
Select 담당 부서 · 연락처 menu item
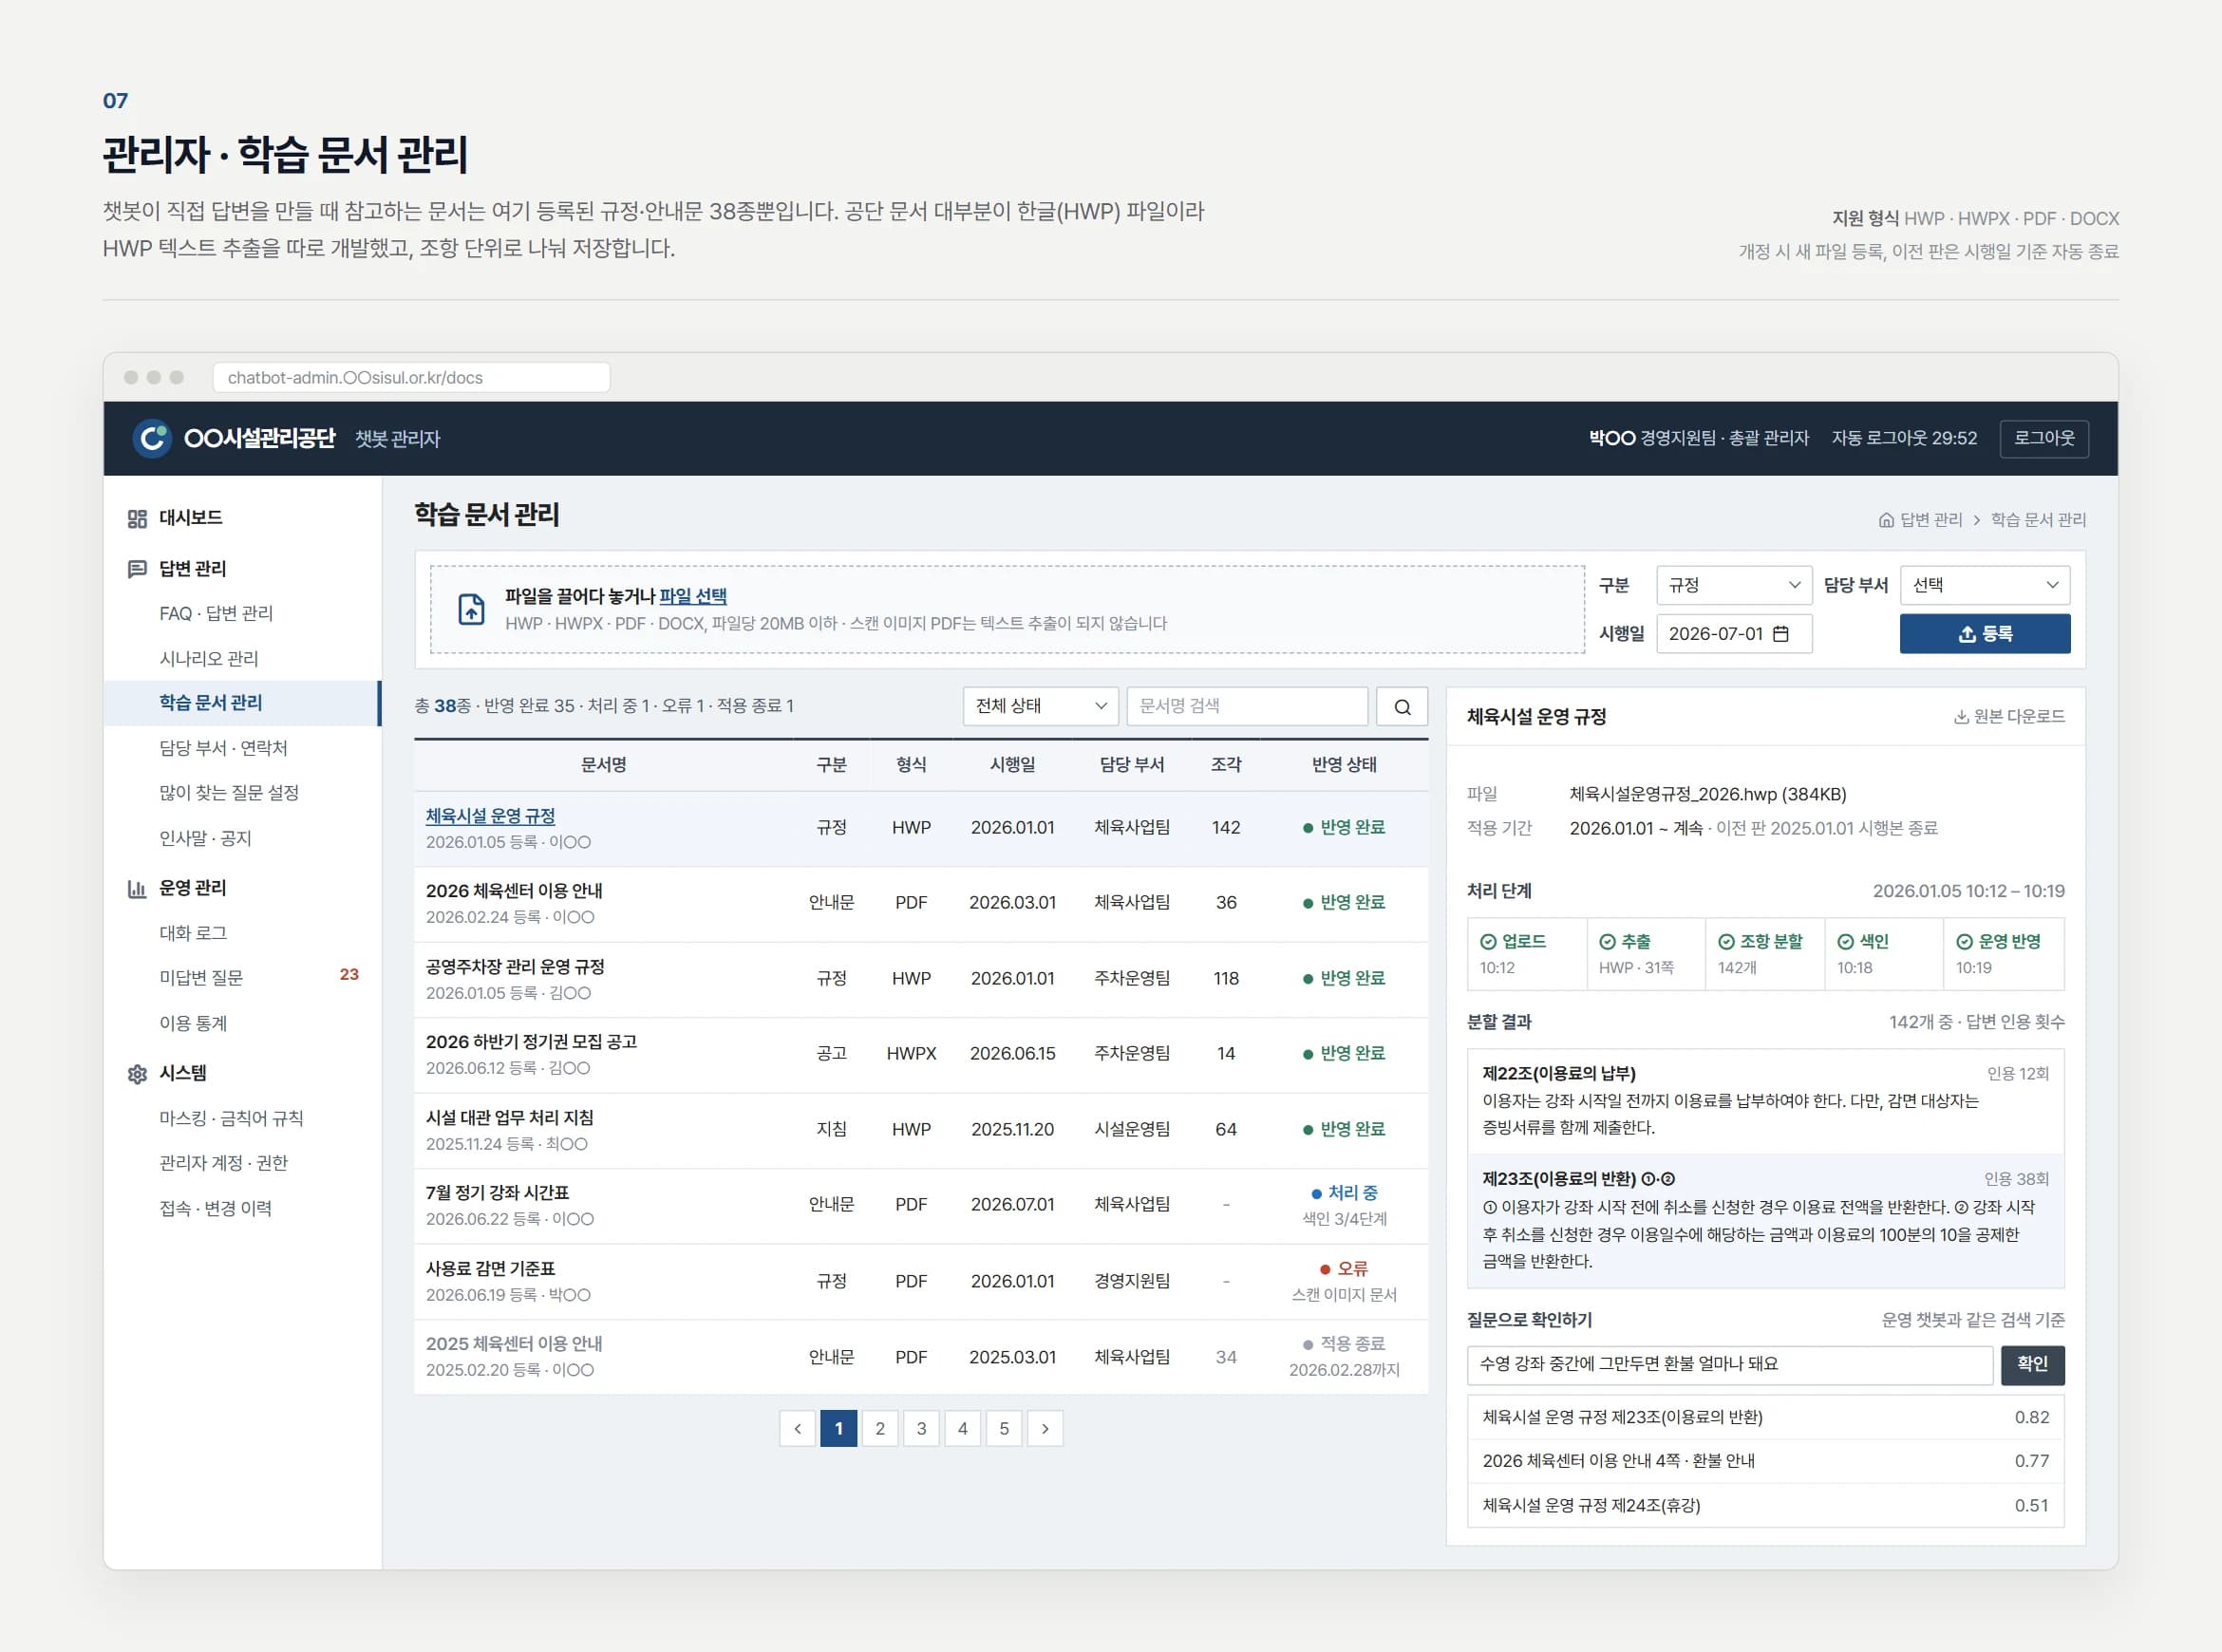pyautogui.click(x=223, y=748)
